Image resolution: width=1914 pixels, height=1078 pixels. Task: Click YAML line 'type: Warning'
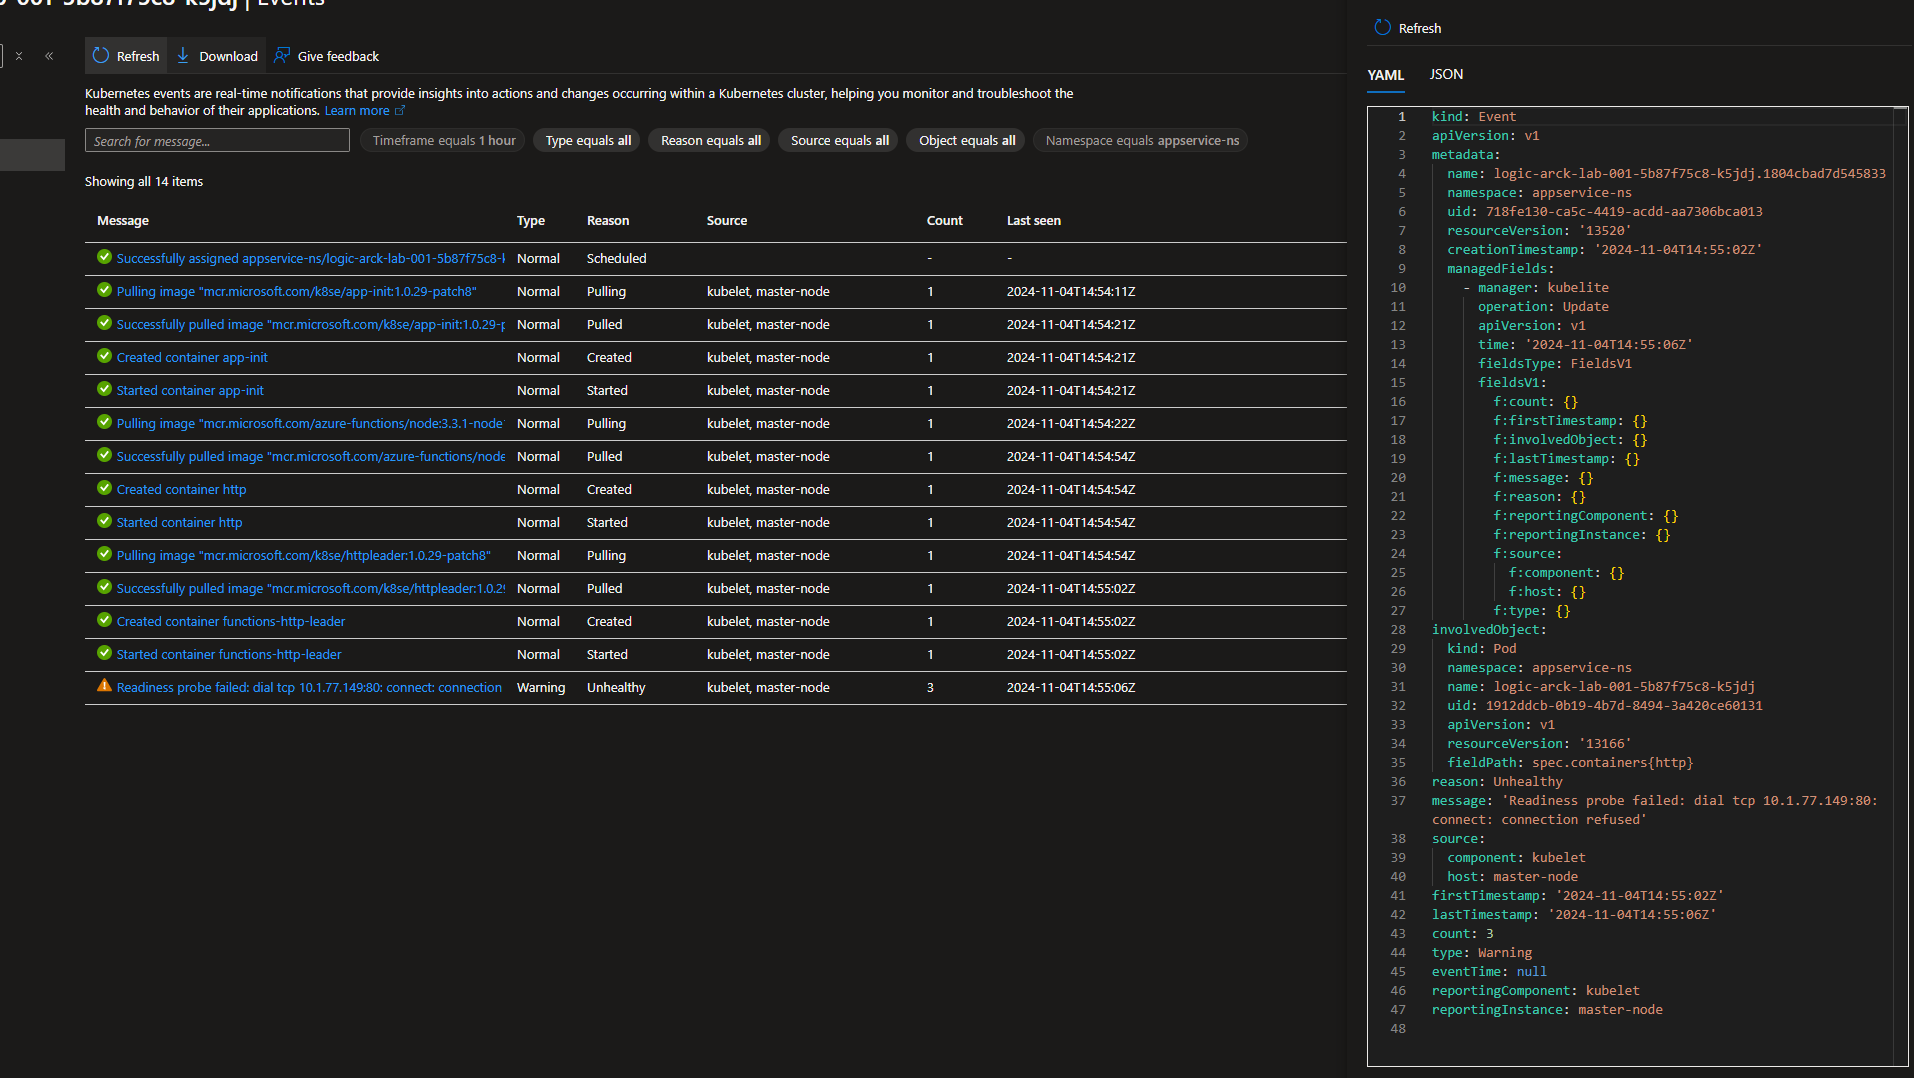pyautogui.click(x=1481, y=953)
